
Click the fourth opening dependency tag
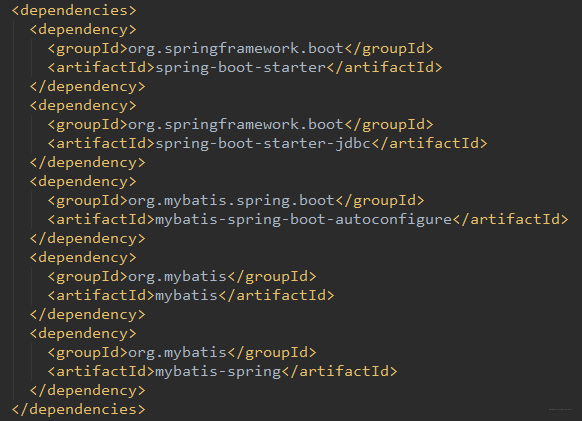pos(83,258)
